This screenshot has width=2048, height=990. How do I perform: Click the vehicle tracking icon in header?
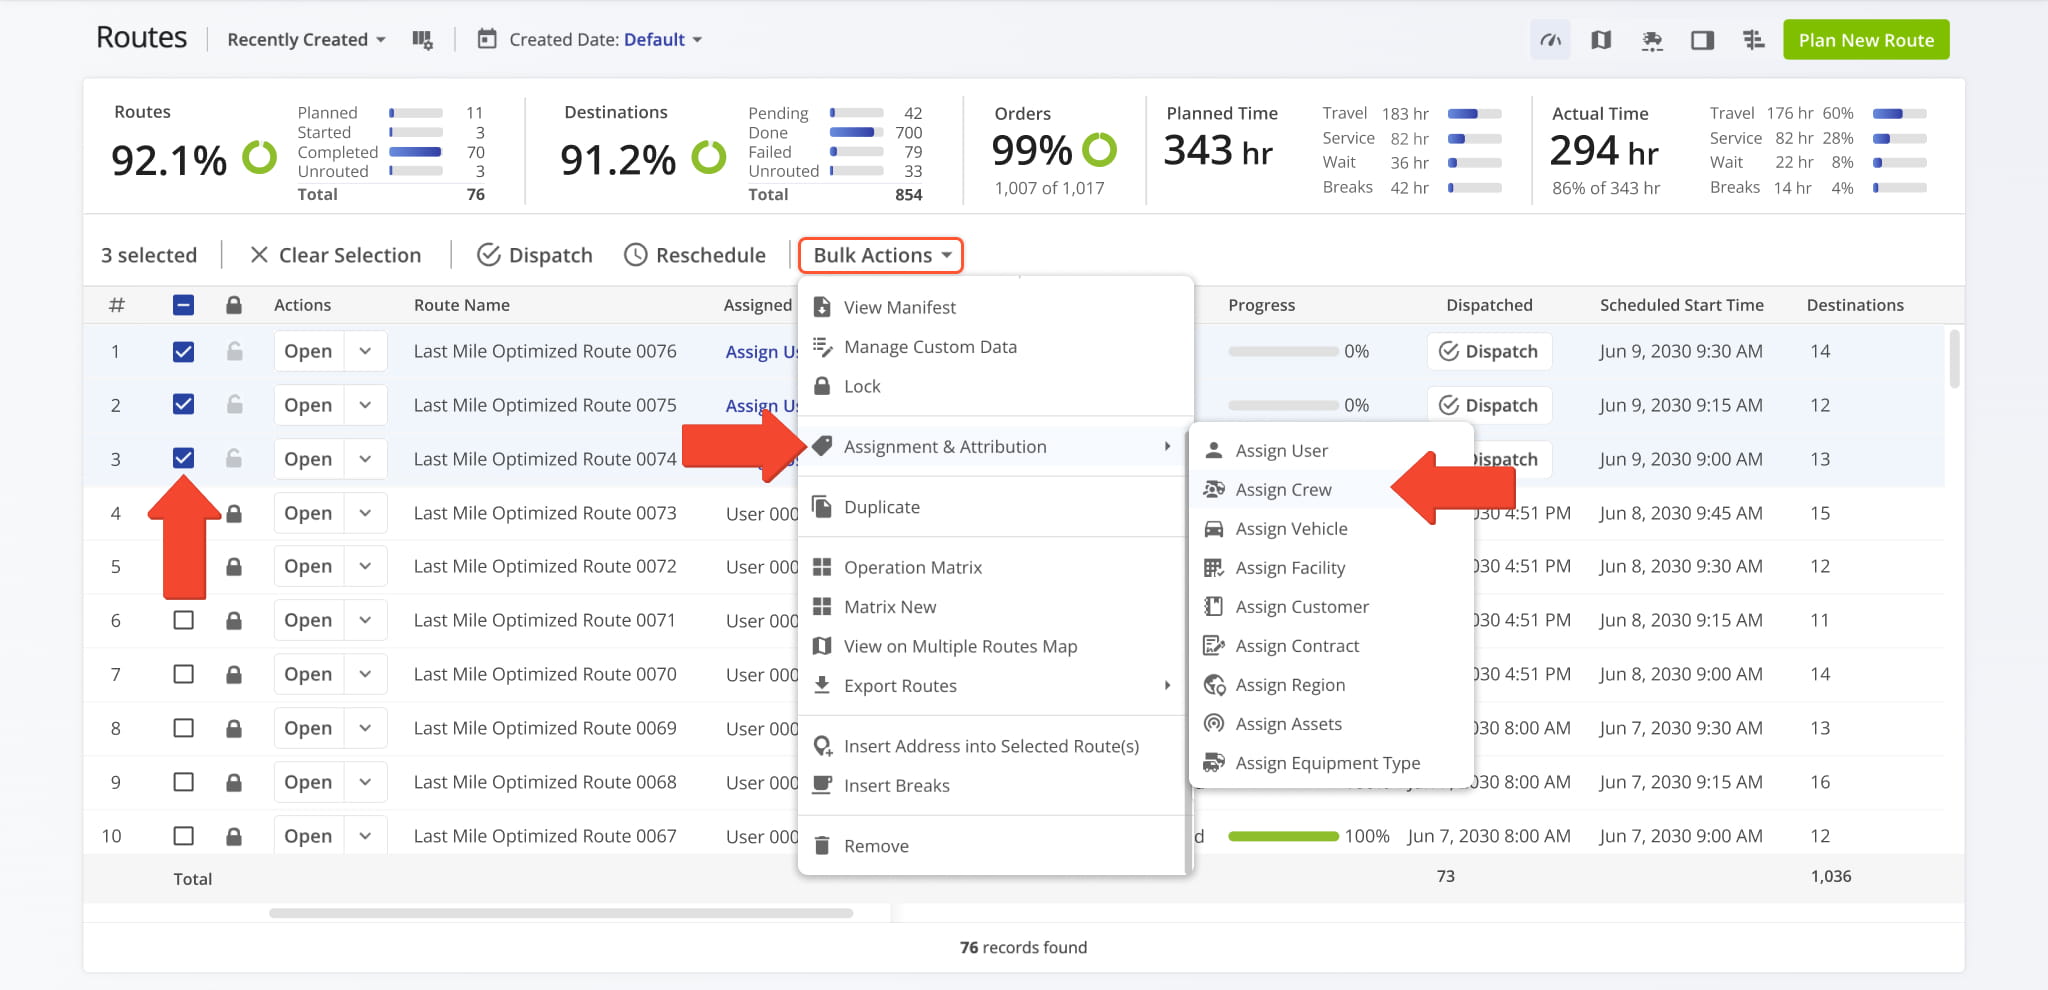1652,40
